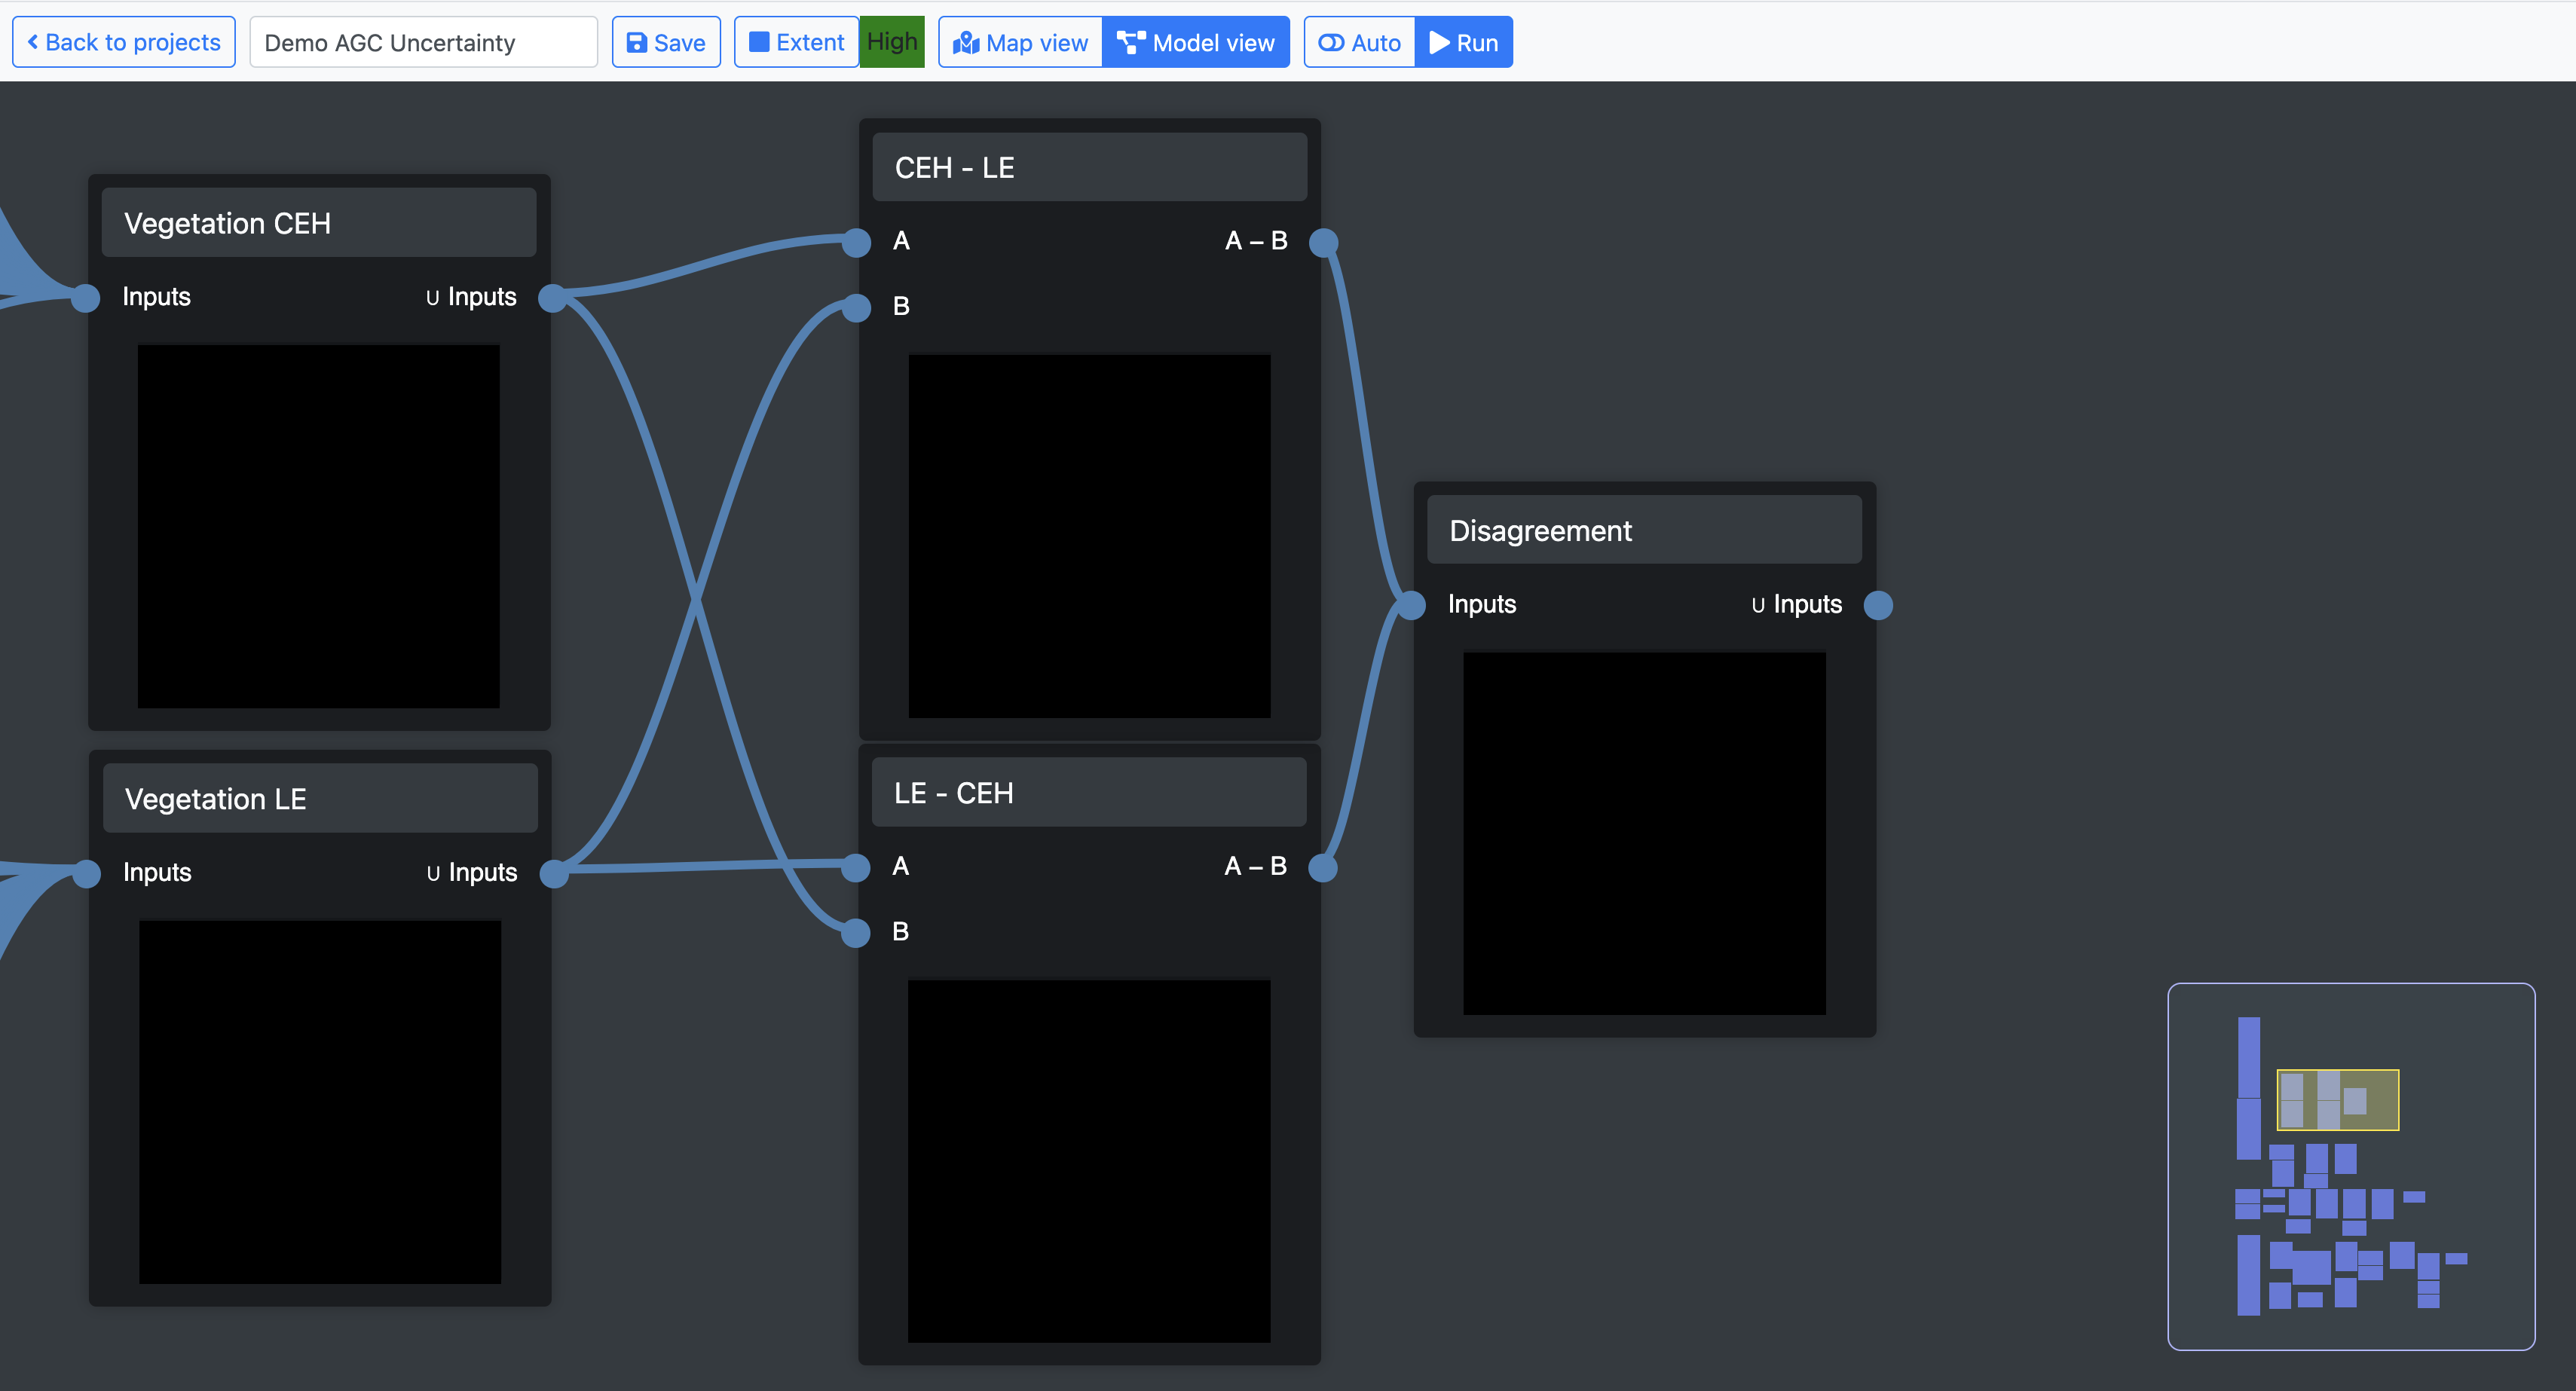
Task: Click the Extent button
Action: [797, 42]
